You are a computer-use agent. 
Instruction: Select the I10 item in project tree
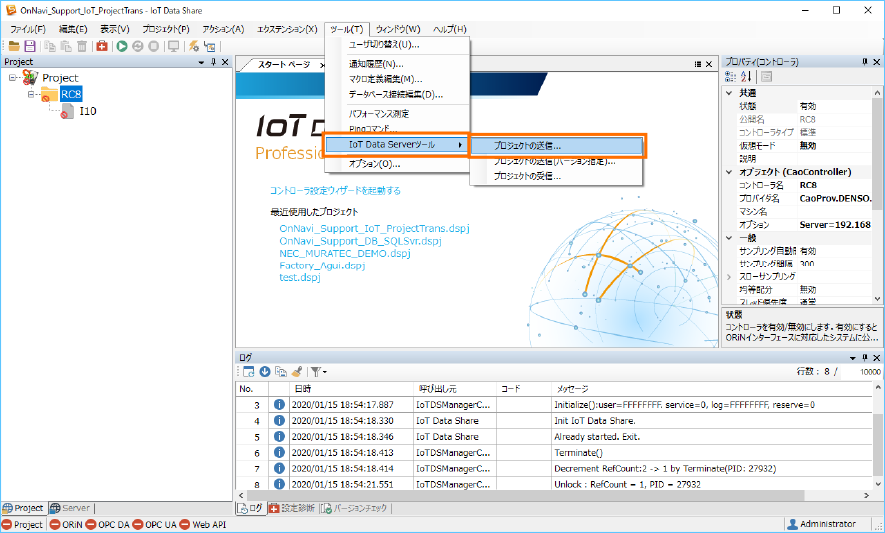88,111
